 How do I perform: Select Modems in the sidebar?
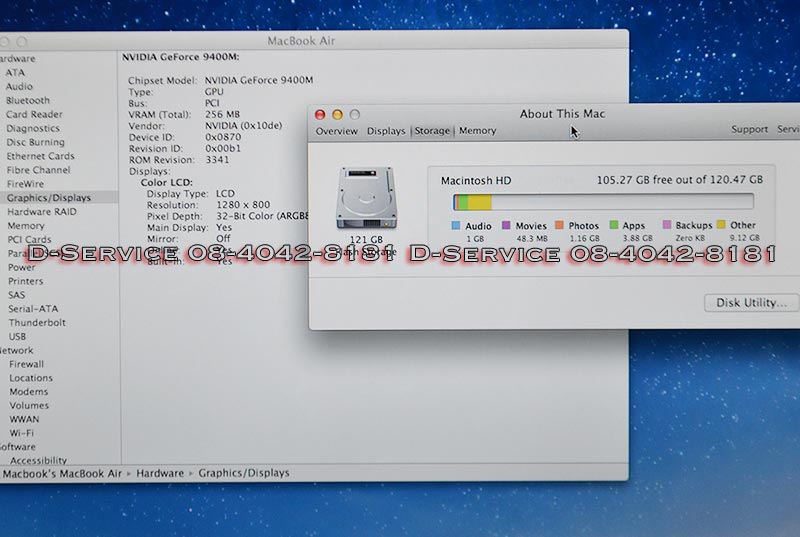29,392
